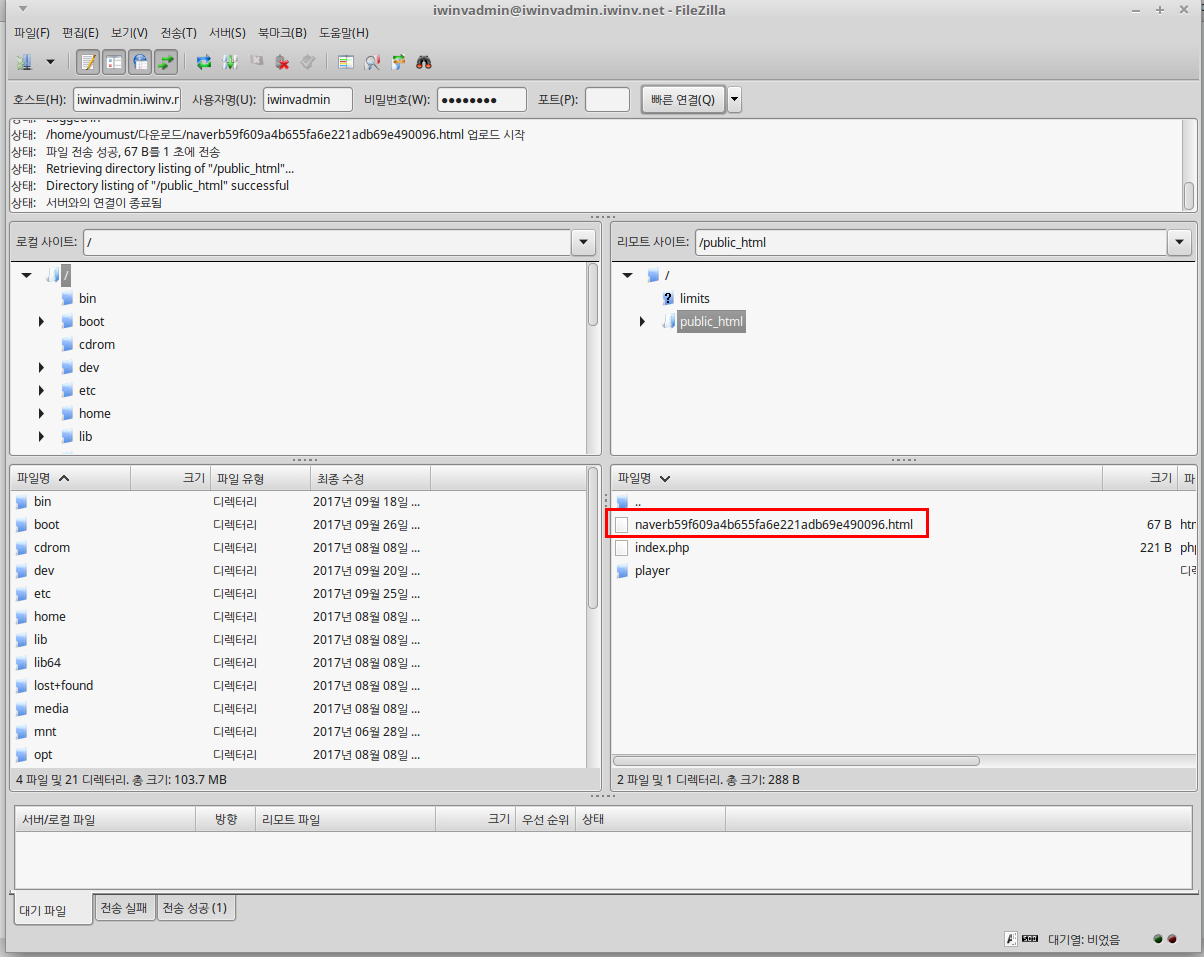This screenshot has height=957, width=1204.
Task: Expand the etc folder in local tree
Action: 42,391
